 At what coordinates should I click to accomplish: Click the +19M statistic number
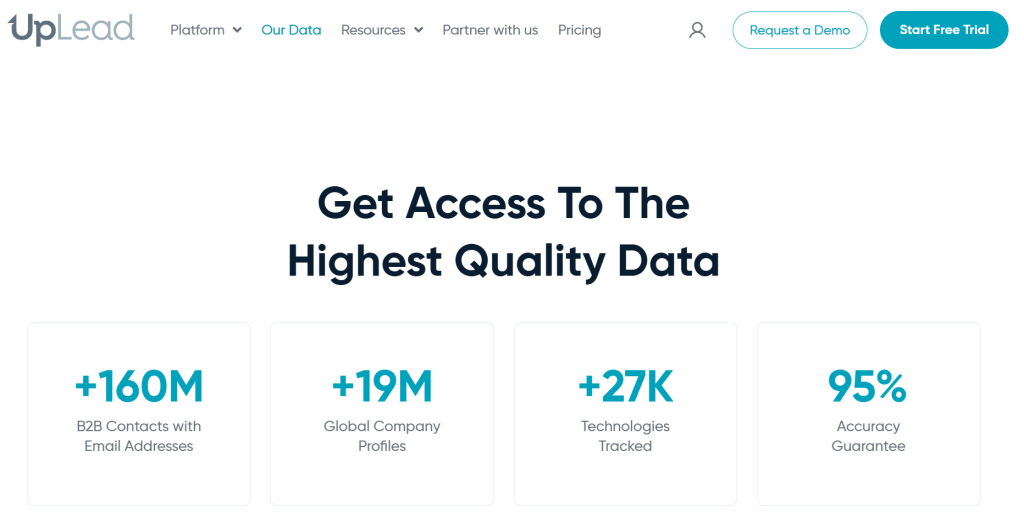[x=382, y=386]
